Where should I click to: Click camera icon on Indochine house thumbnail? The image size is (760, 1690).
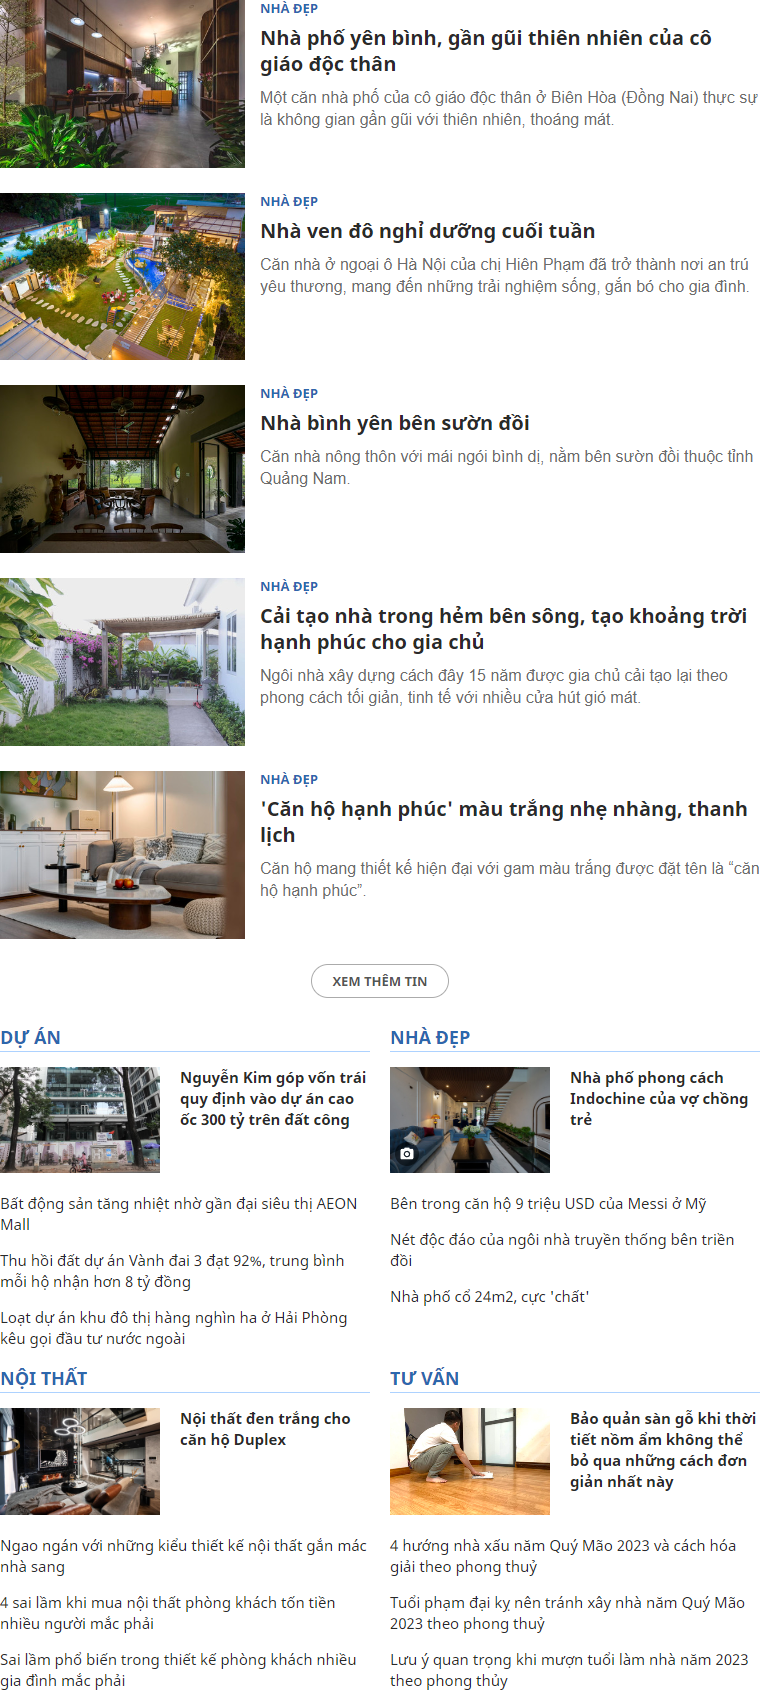(x=406, y=1153)
